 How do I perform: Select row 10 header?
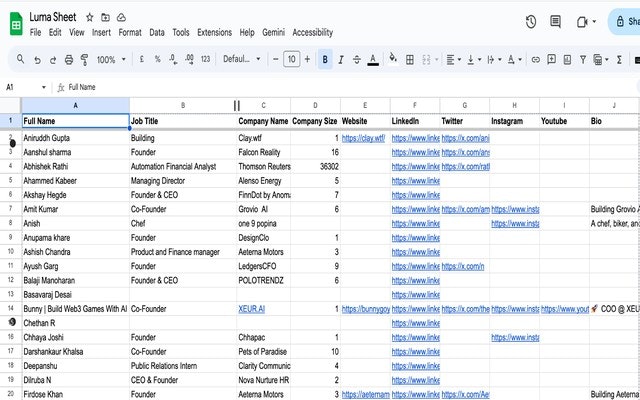coord(11,252)
